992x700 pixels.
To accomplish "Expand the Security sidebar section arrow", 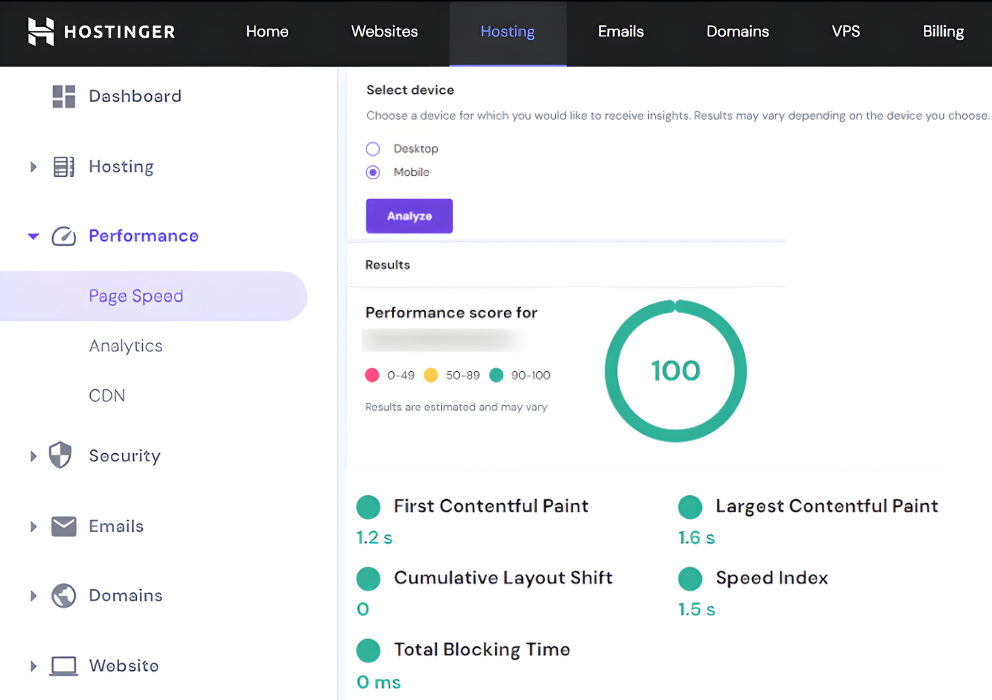I will click(33, 456).
